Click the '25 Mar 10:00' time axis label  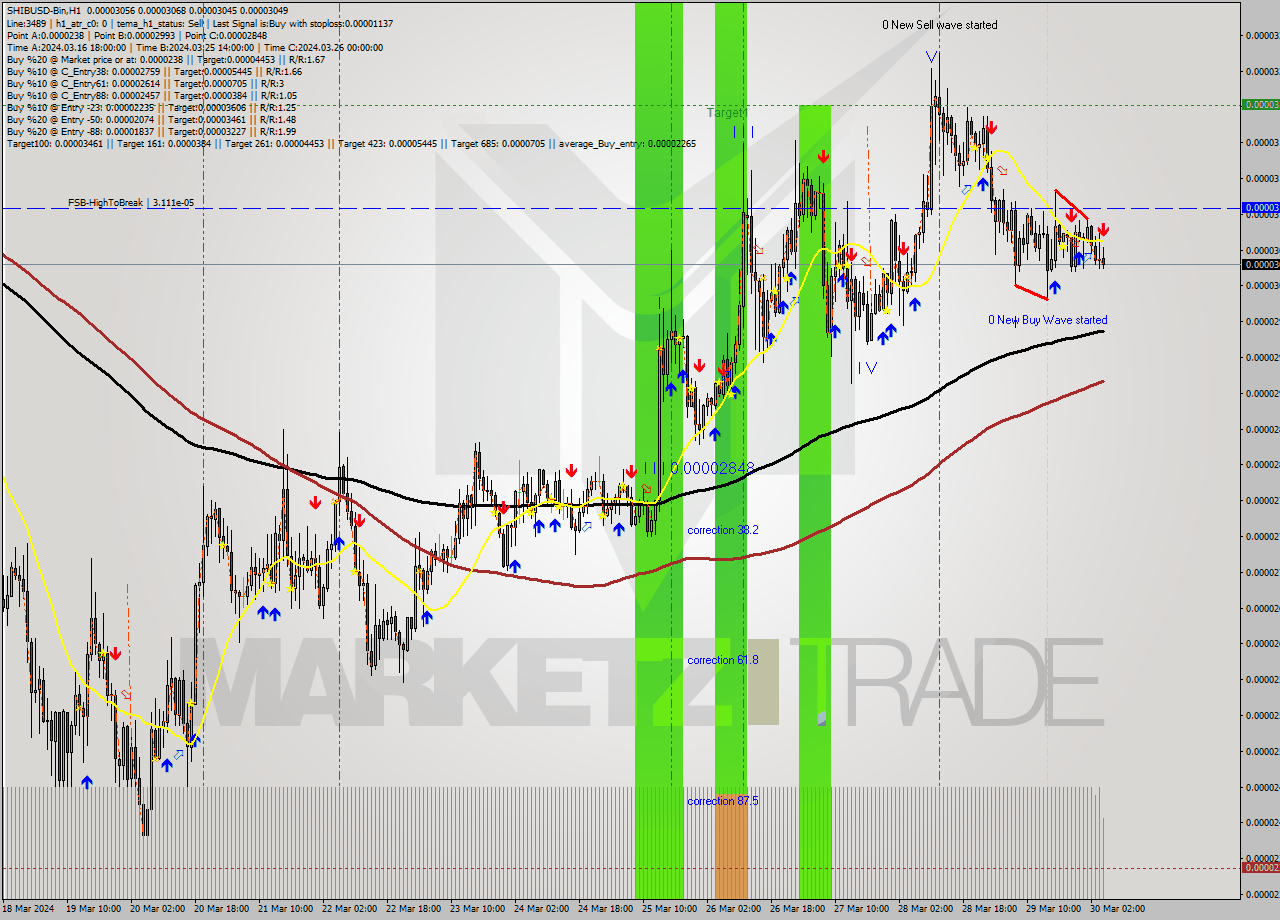coord(669,909)
